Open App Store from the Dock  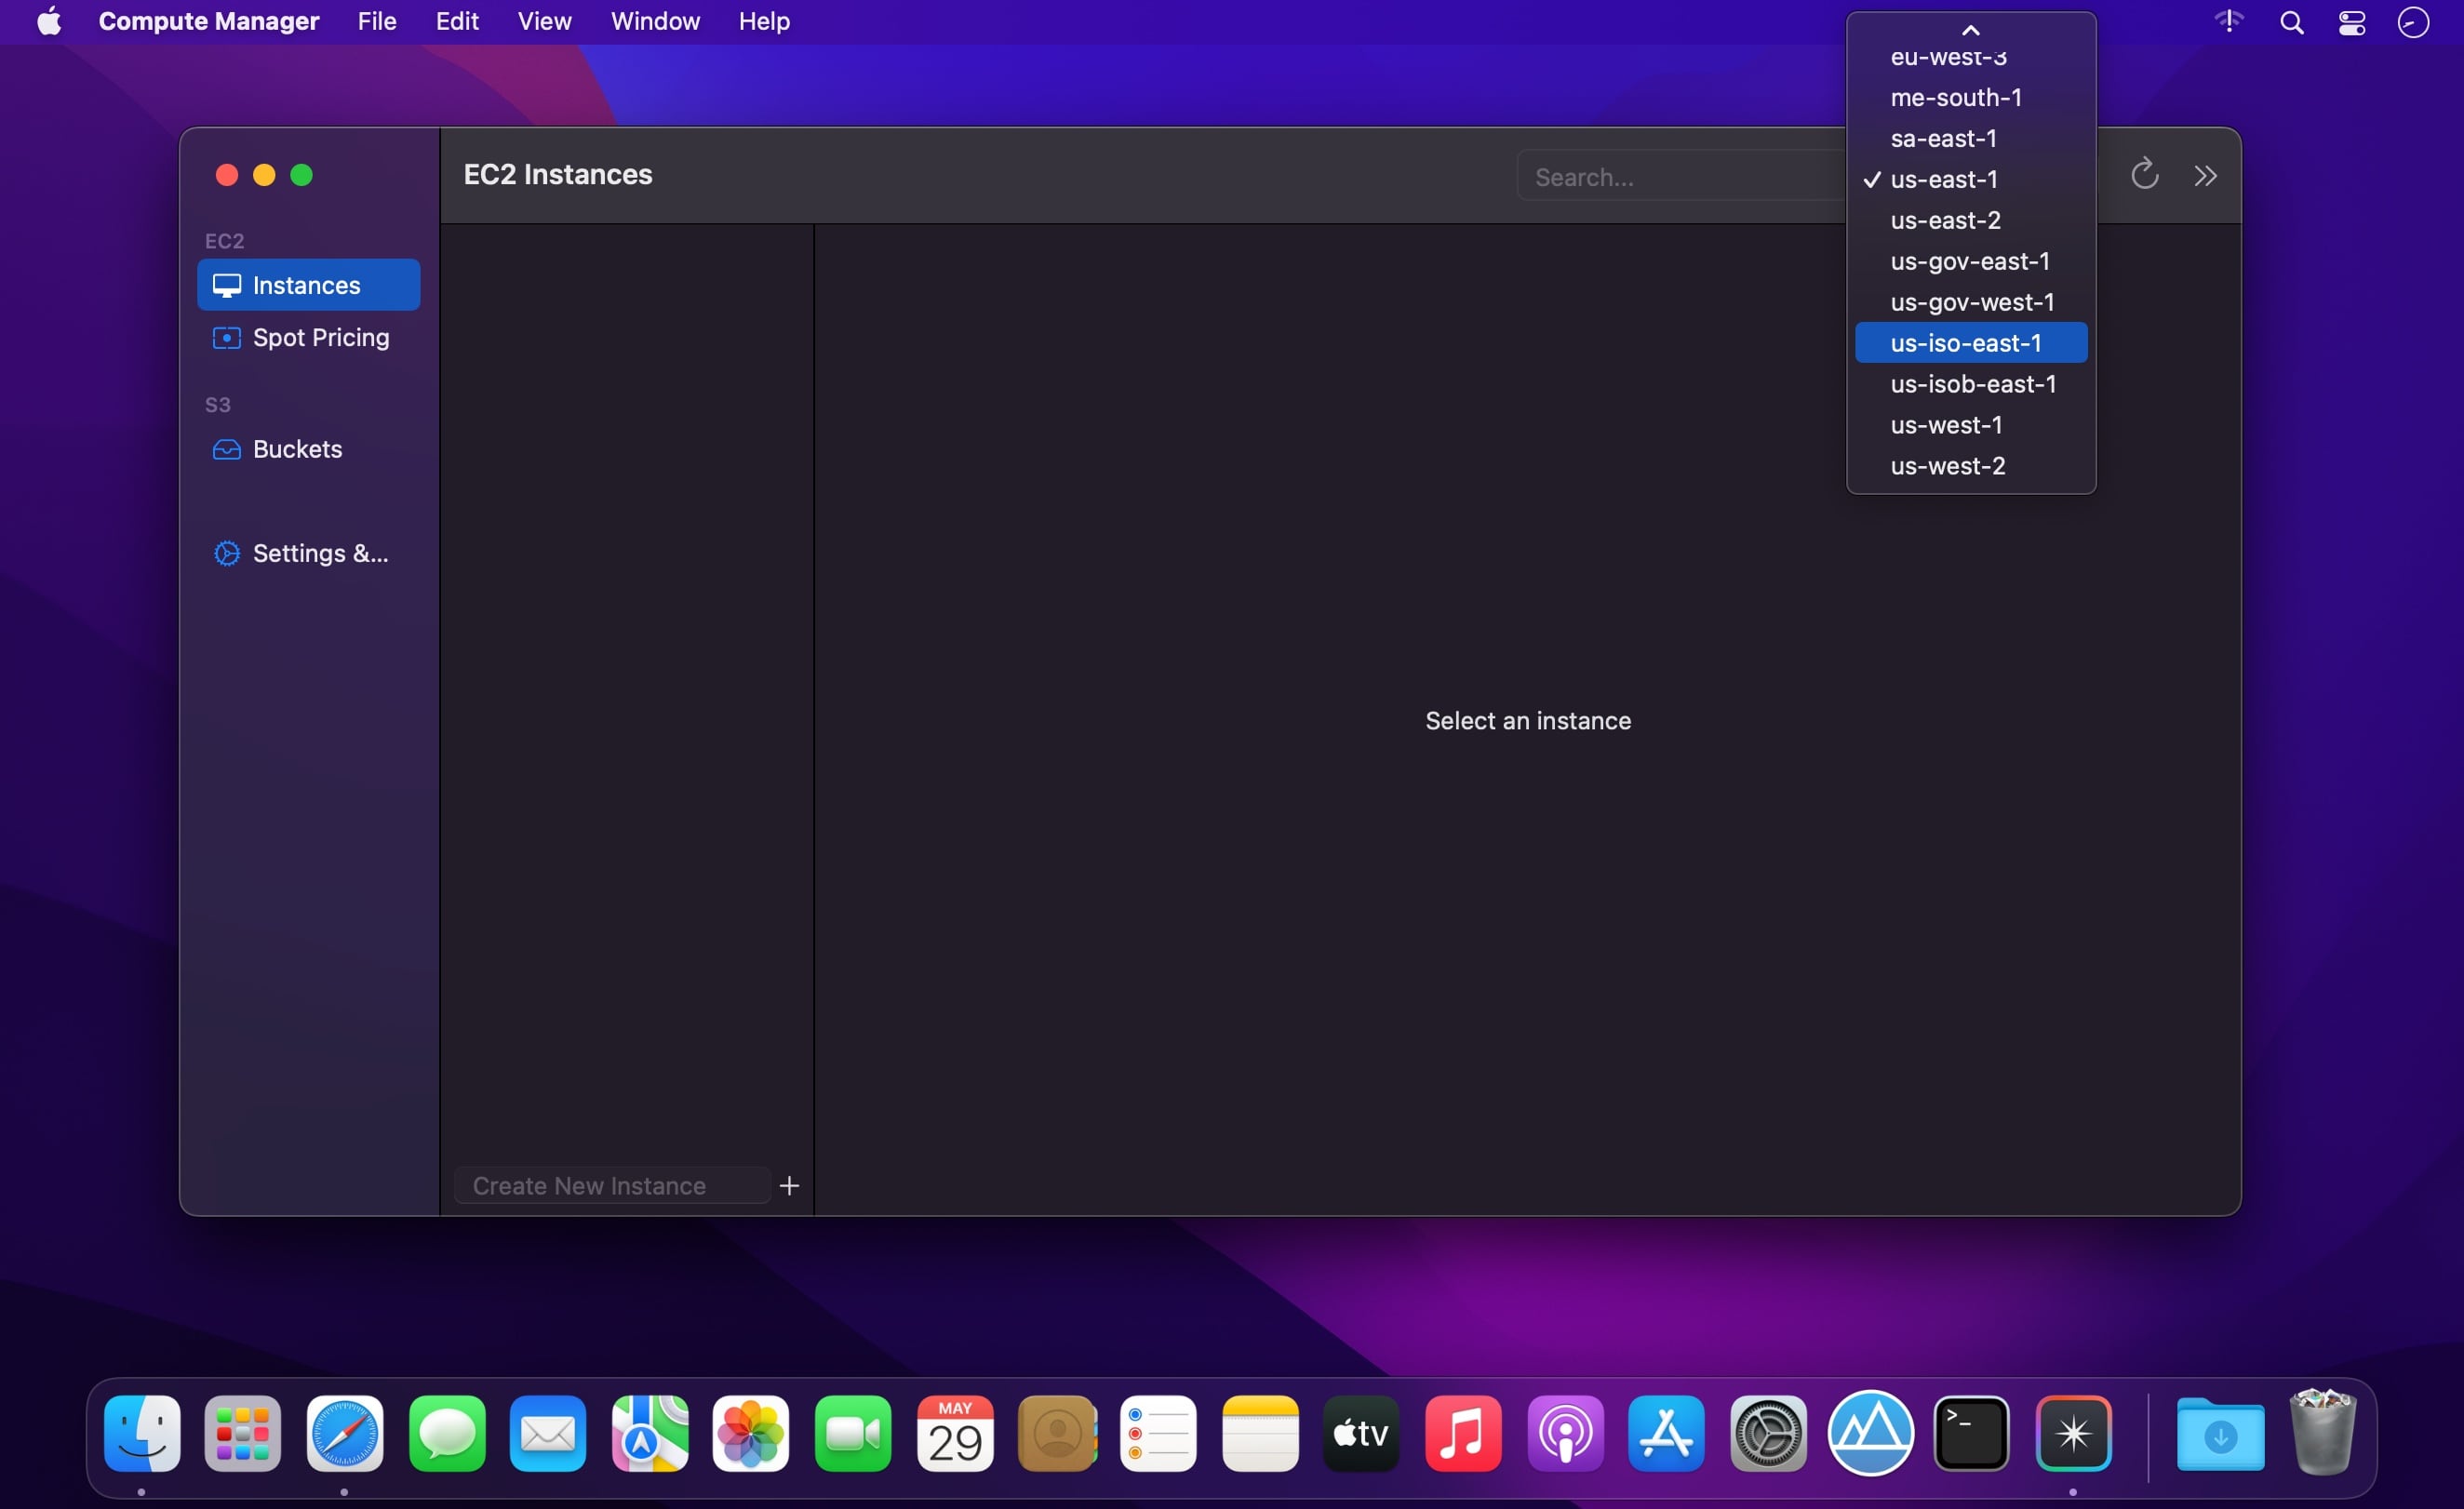[x=1666, y=1434]
